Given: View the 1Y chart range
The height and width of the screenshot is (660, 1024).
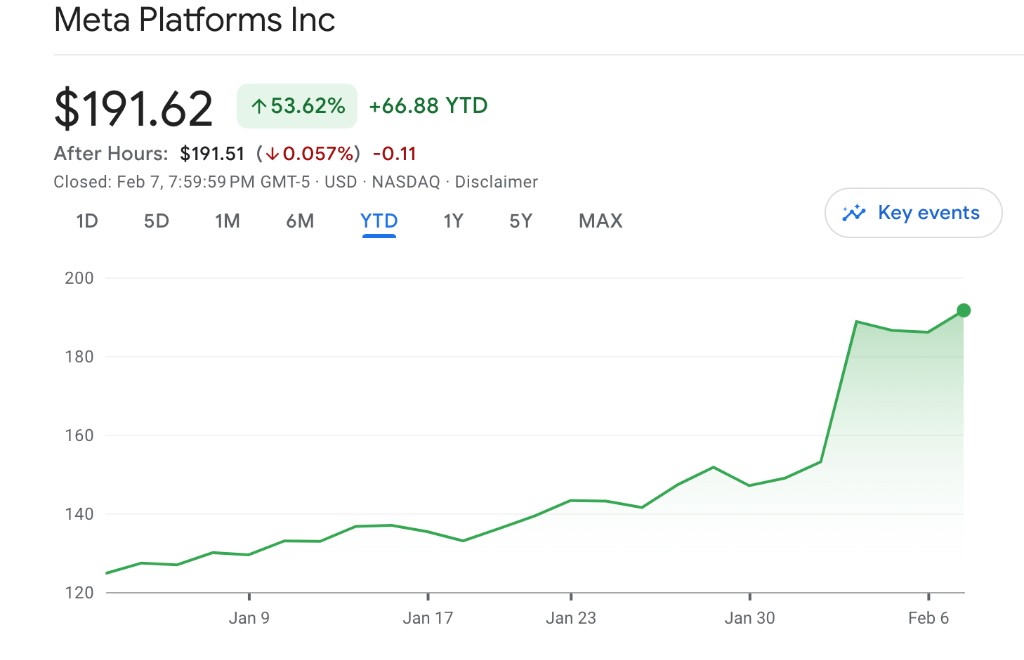Looking at the screenshot, I should (x=454, y=221).
